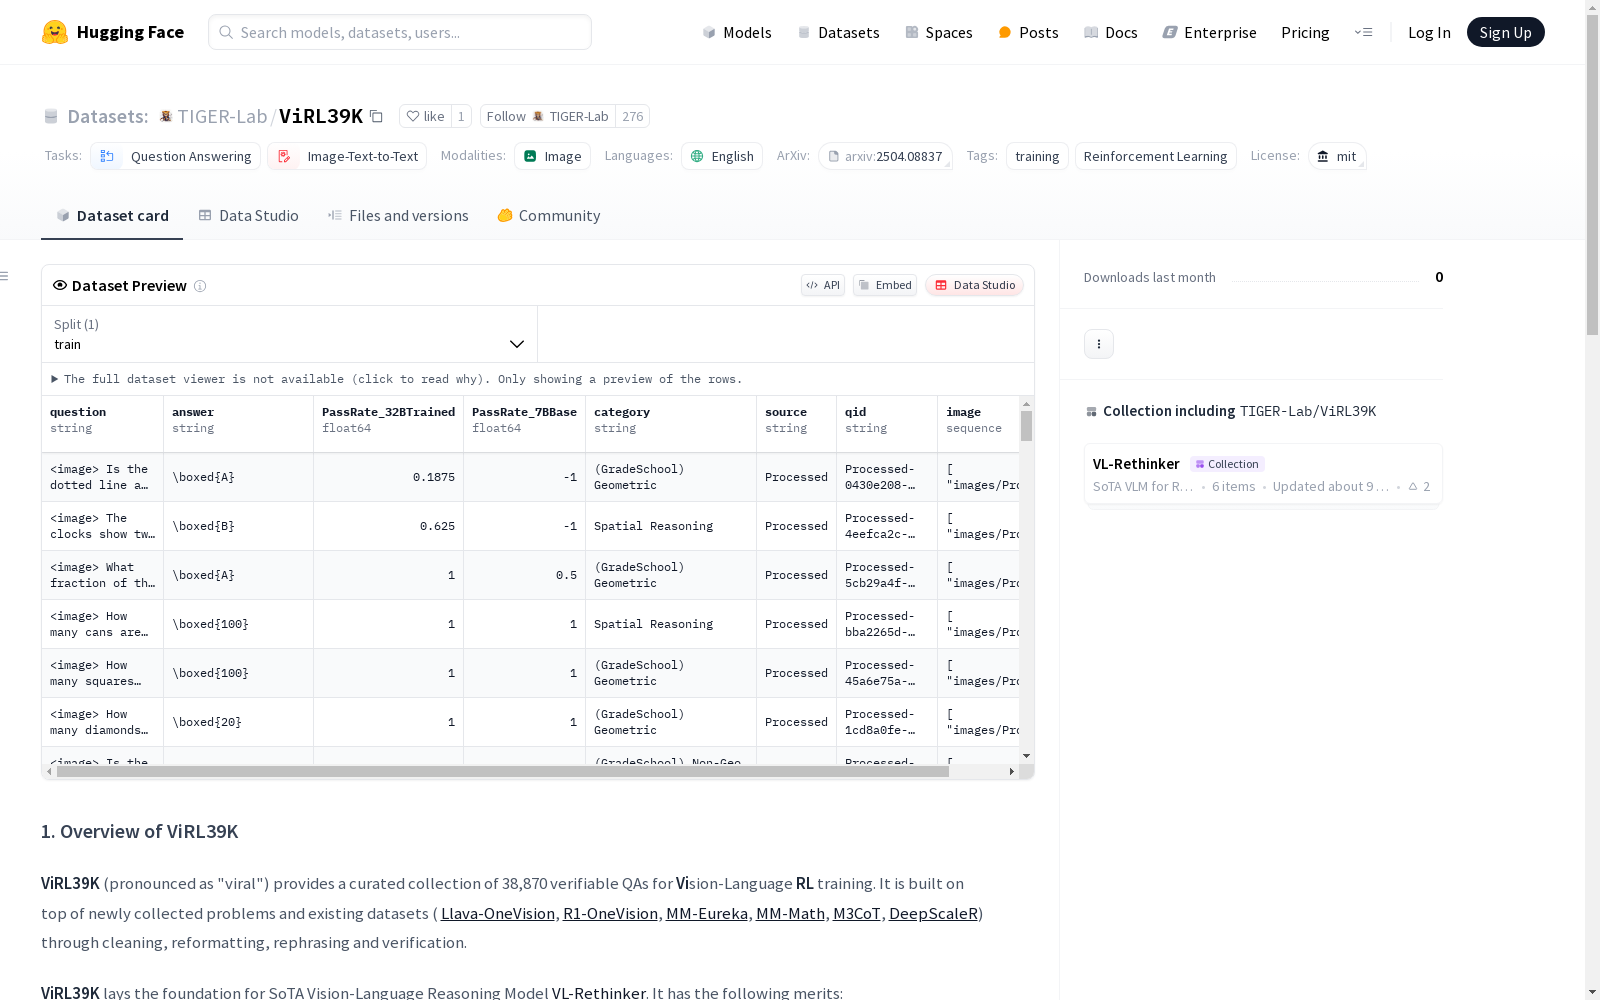Image resolution: width=1600 pixels, height=1000 pixels.
Task: Open the MM-Eureka link
Action: tap(707, 913)
